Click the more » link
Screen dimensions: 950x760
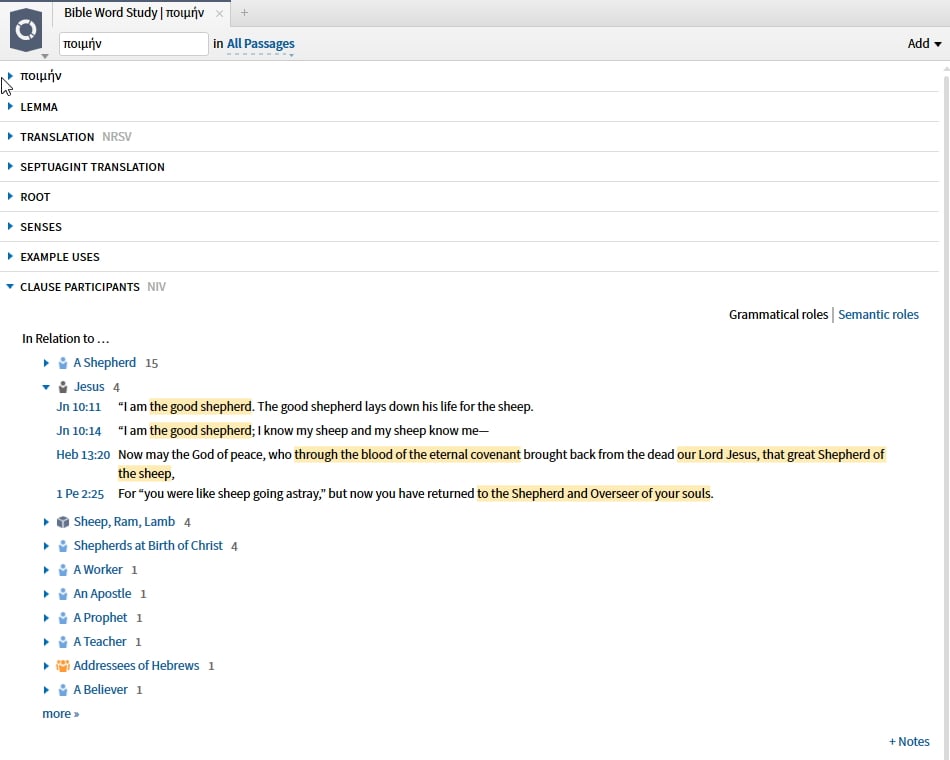click(x=61, y=714)
